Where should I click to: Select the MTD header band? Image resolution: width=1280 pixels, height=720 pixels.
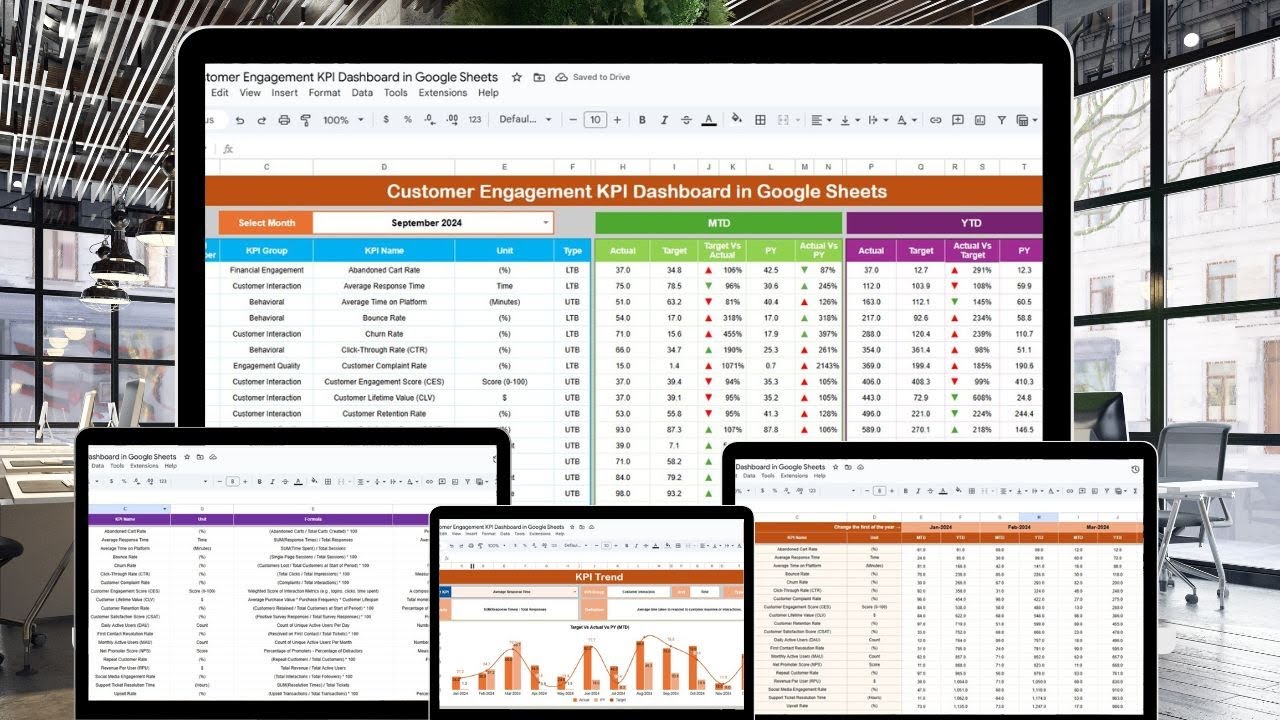[x=718, y=223]
